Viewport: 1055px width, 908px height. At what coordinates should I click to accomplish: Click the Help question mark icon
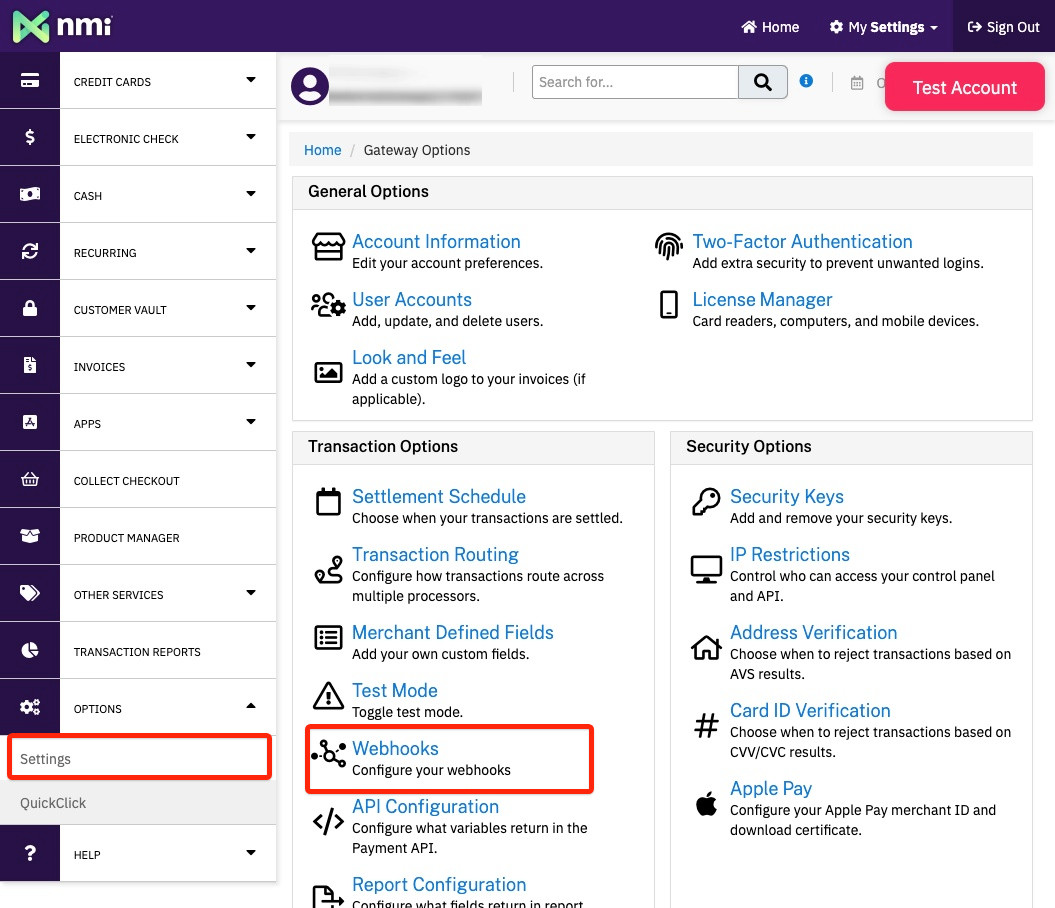(x=30, y=853)
